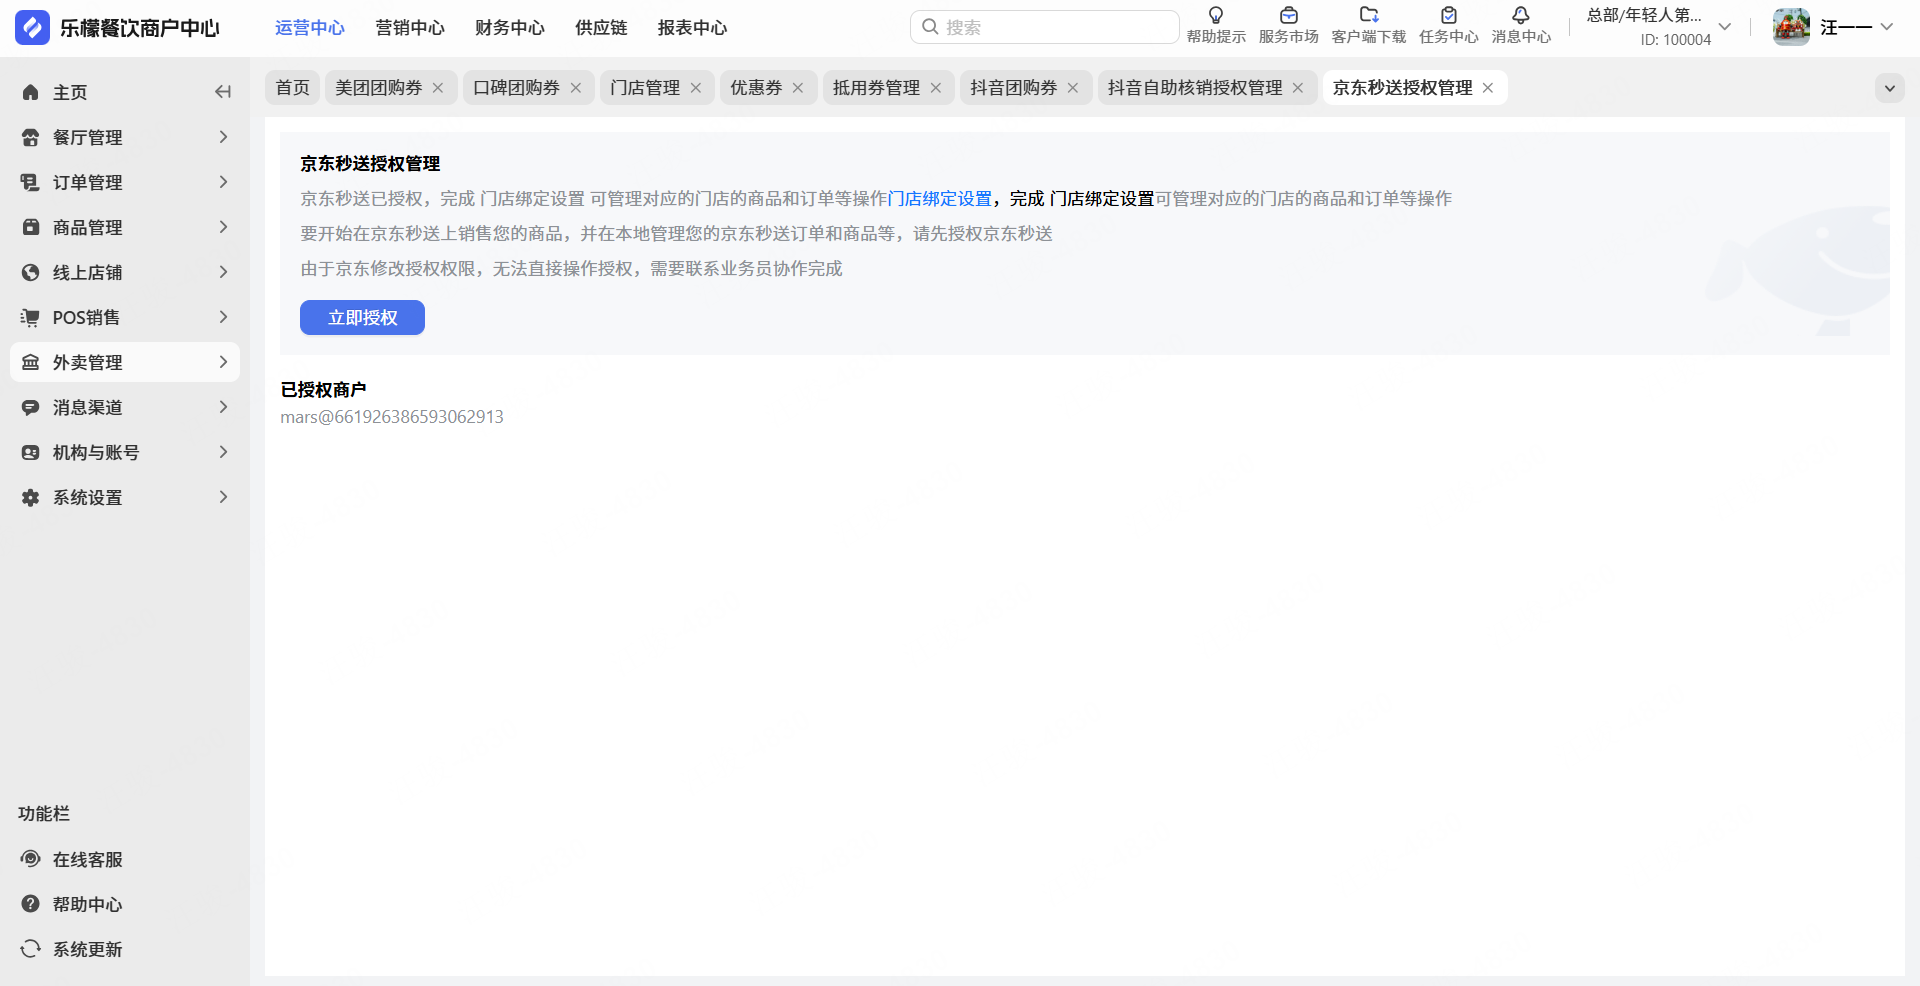Click authorized merchant mars@661926386593062913
Screen dimensions: 1920x986
pos(392,417)
